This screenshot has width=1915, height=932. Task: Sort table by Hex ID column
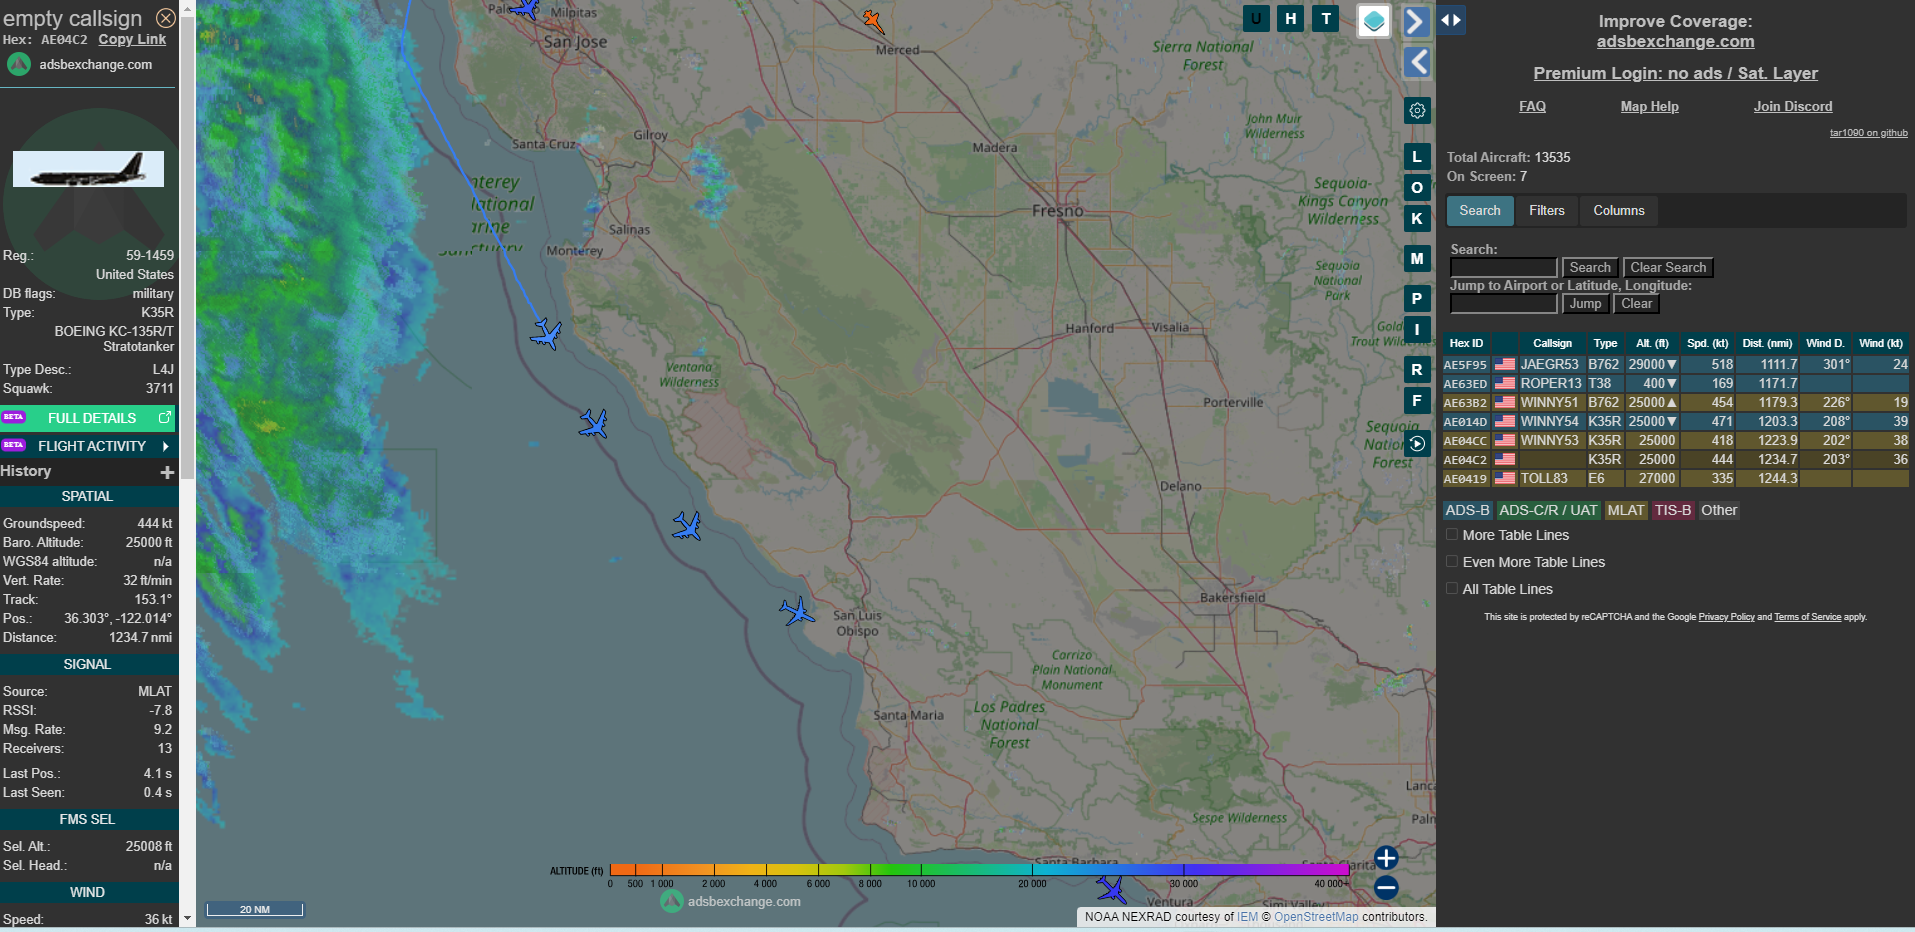1466,343
